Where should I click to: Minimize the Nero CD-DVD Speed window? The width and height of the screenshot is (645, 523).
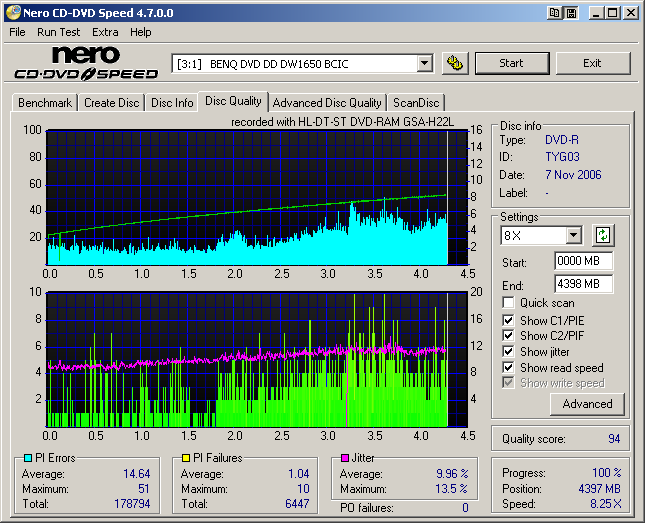click(595, 13)
